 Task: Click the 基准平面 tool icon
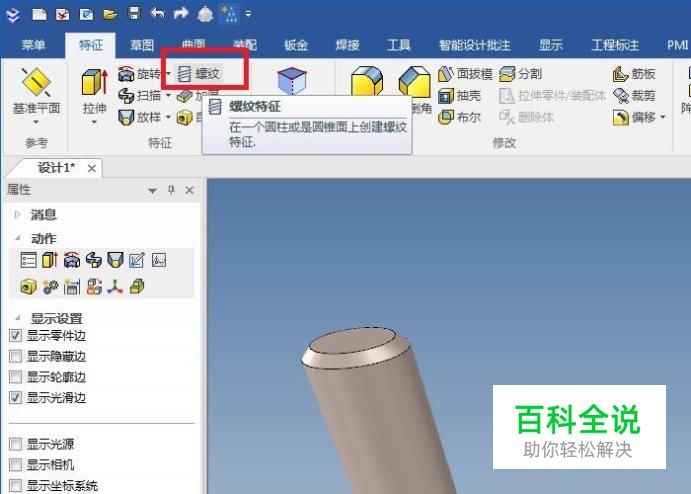[37, 82]
